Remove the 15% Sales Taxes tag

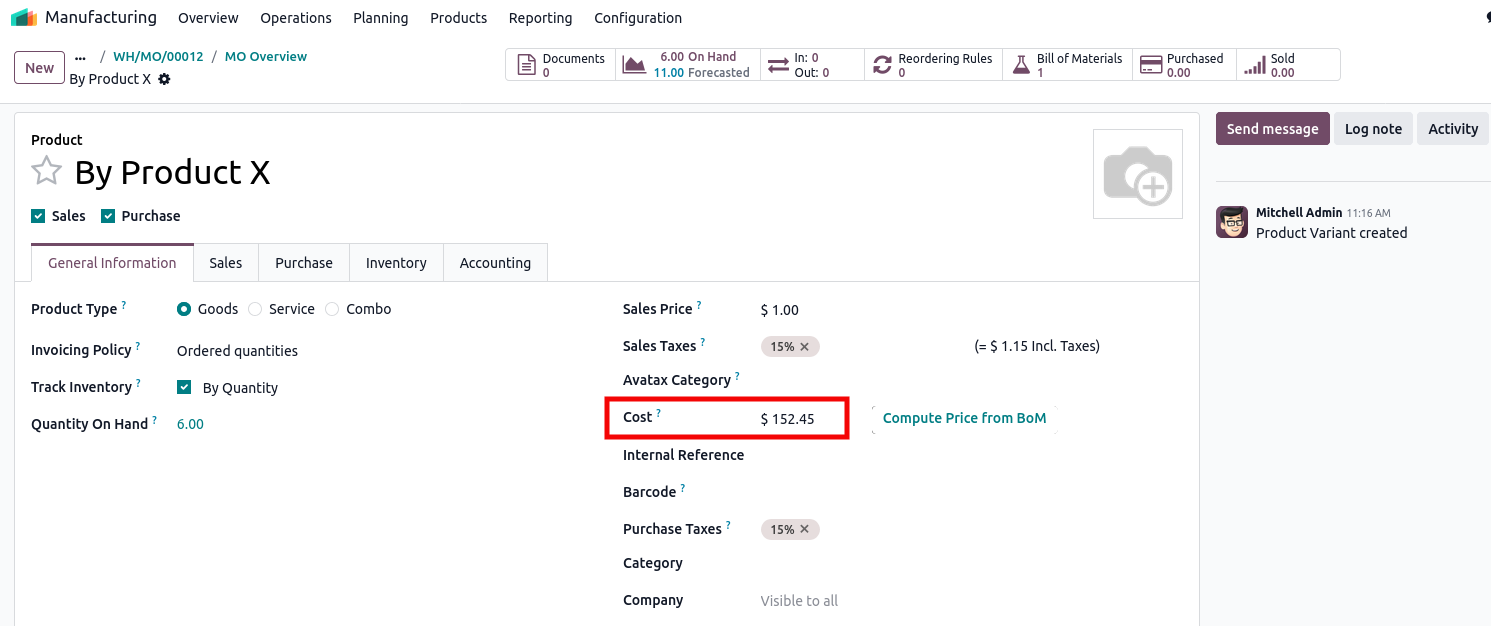[805, 347]
